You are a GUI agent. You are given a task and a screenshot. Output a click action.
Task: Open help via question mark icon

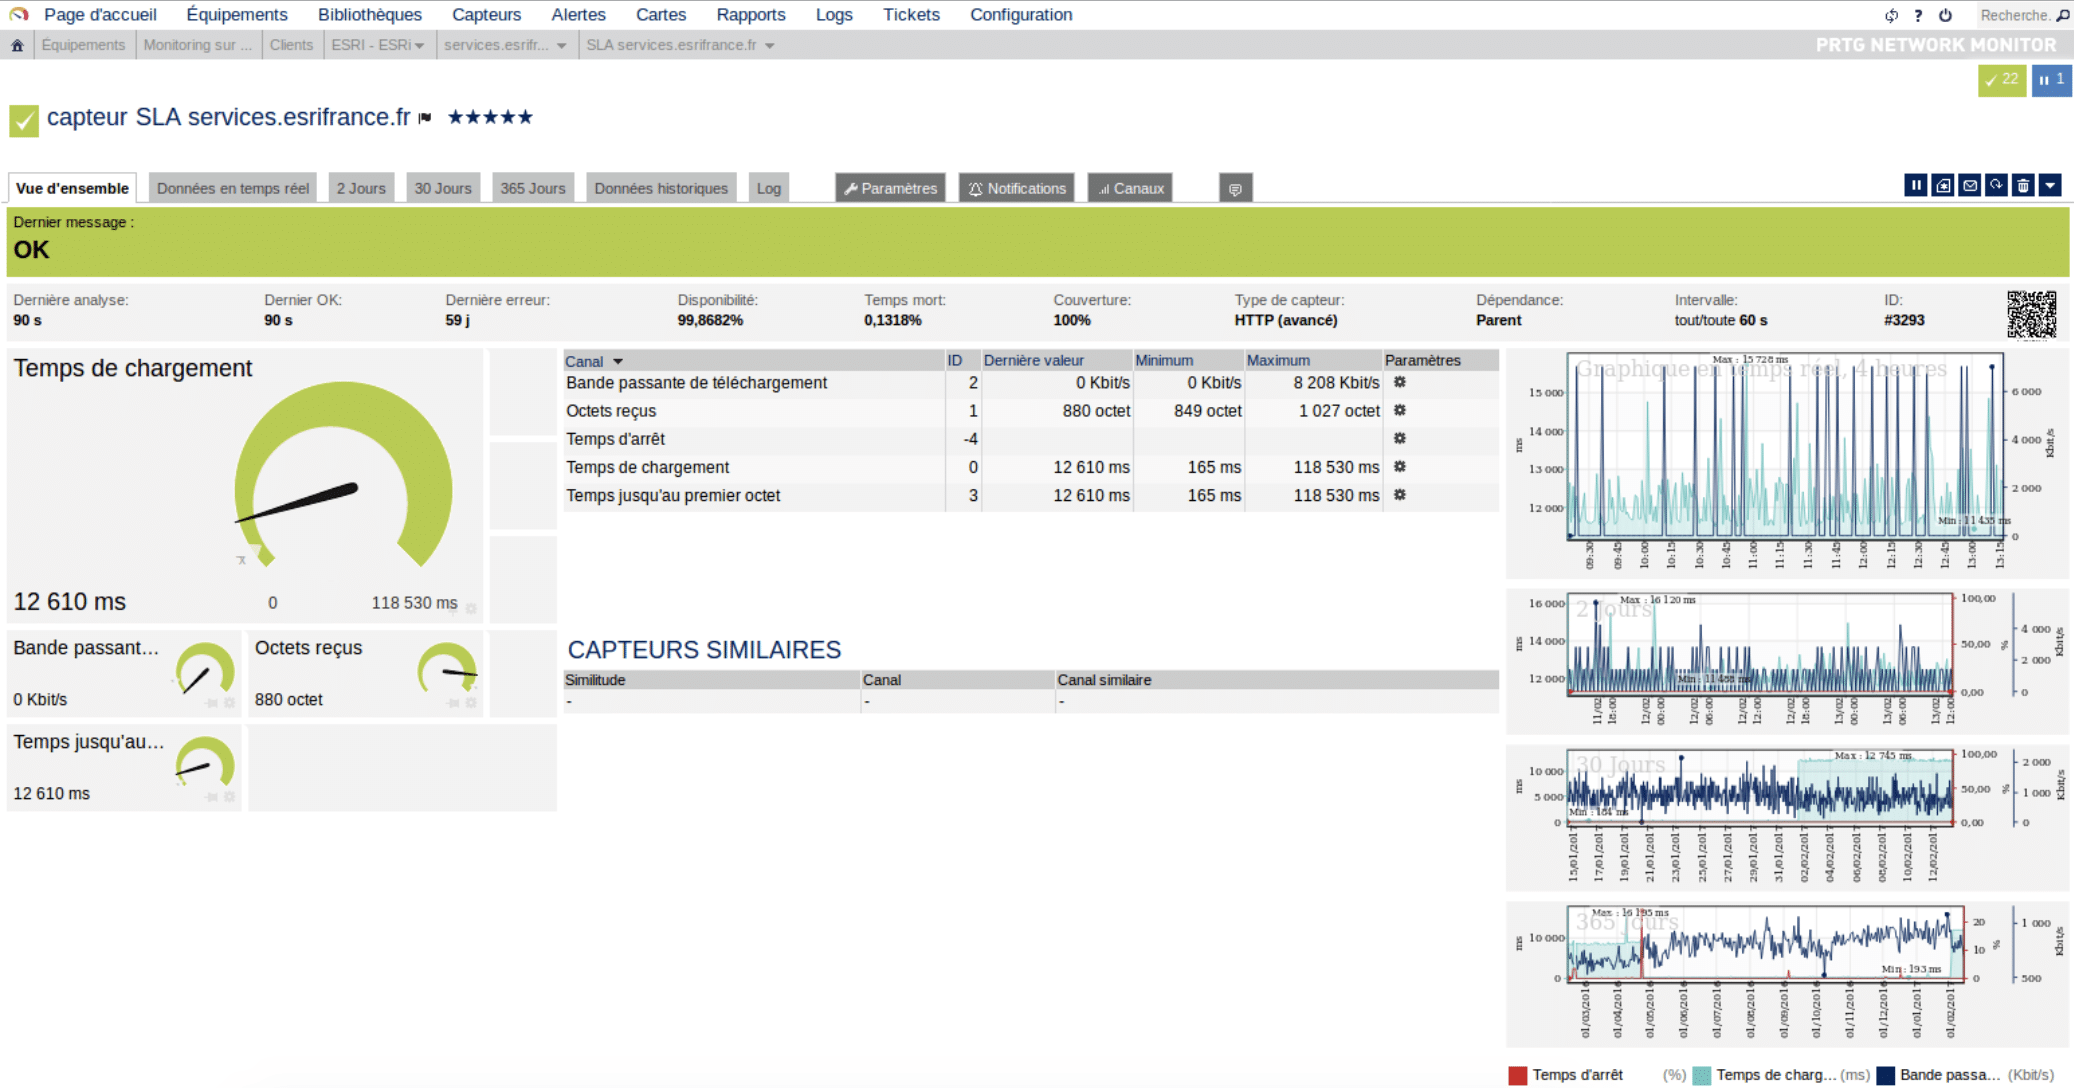coord(1918,15)
